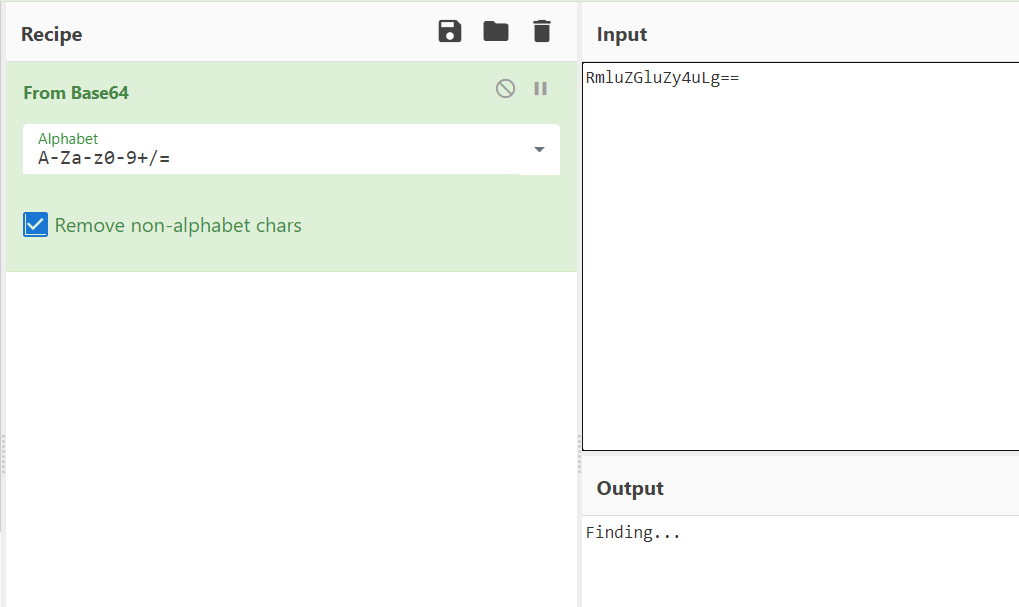Save the current recipe
Screen dimensions: 1019x607
pos(450,32)
